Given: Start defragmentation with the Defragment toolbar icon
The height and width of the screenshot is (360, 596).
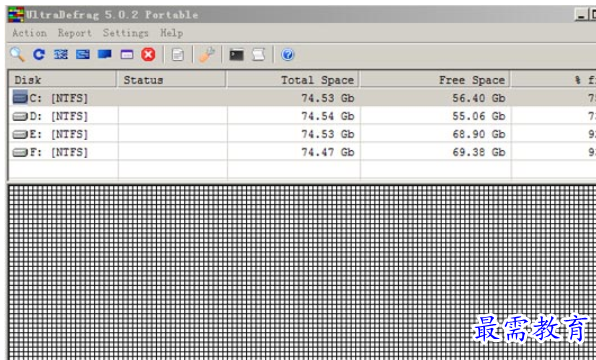Looking at the screenshot, I should pos(61,55).
